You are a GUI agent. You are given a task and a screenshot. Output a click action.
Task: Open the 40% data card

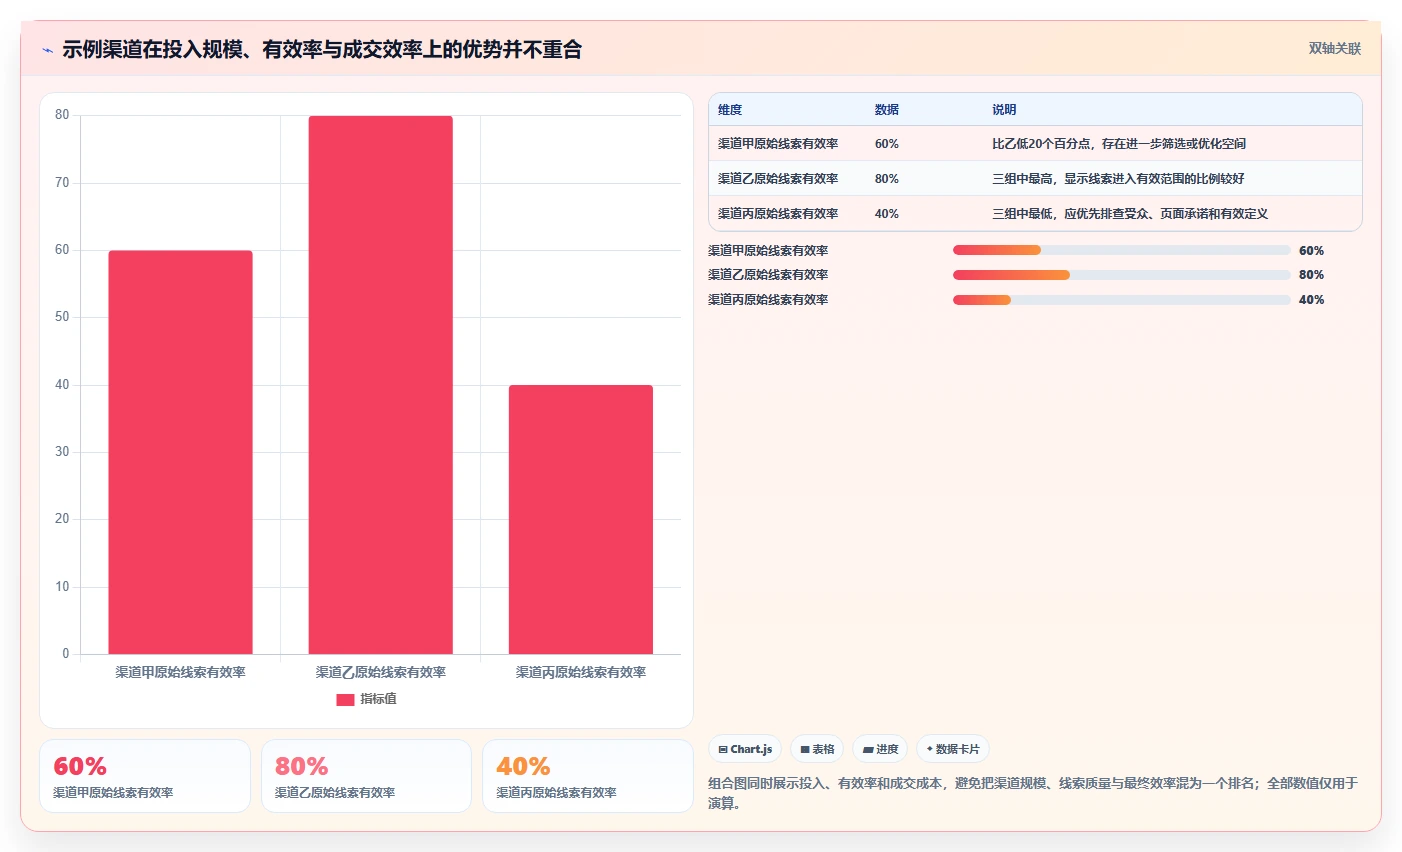[588, 776]
